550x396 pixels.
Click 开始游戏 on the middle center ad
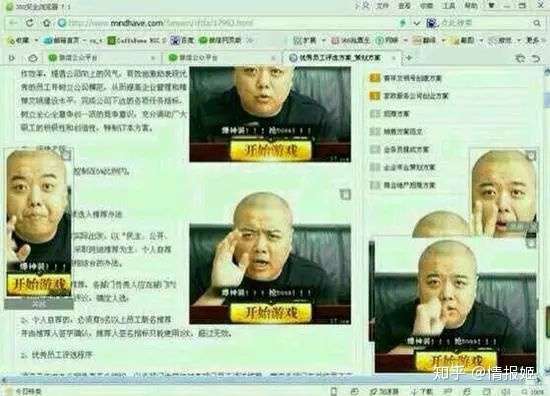(270, 312)
